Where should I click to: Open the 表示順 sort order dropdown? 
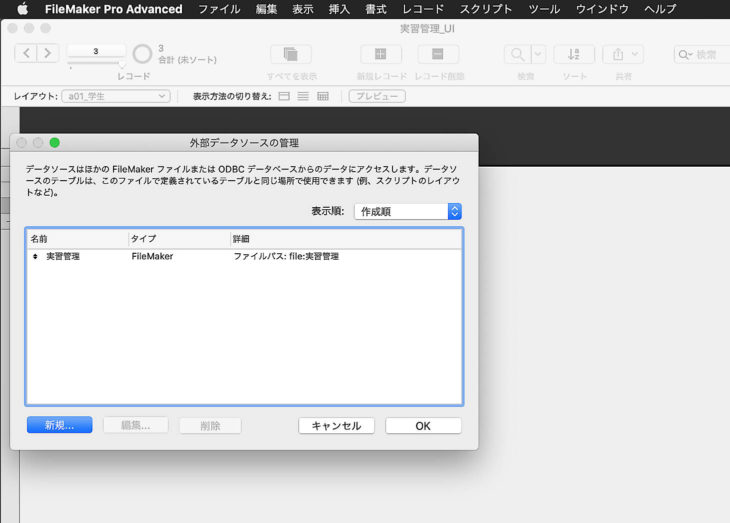click(x=408, y=211)
